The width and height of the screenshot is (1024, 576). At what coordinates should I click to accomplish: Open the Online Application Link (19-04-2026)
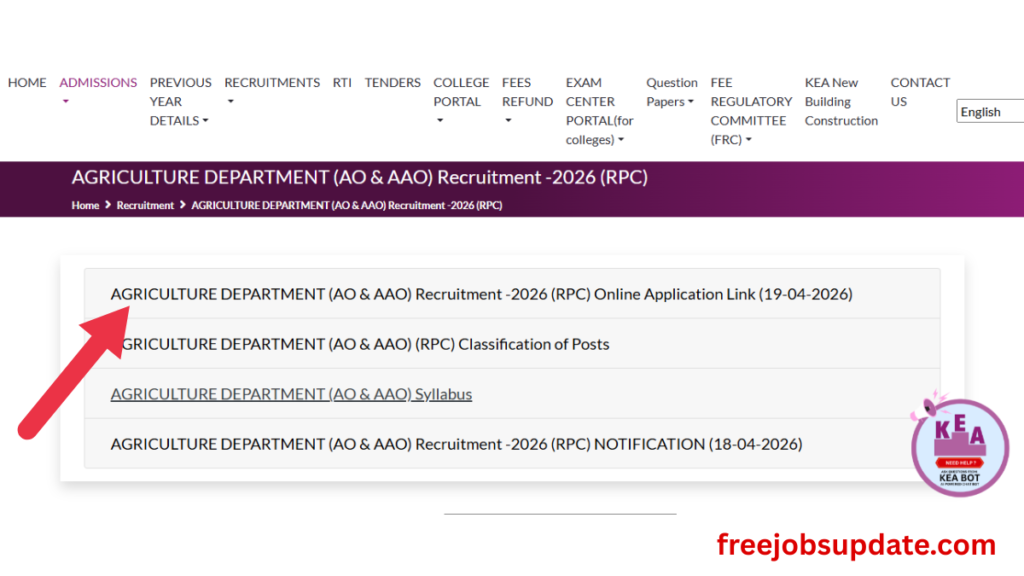(481, 294)
